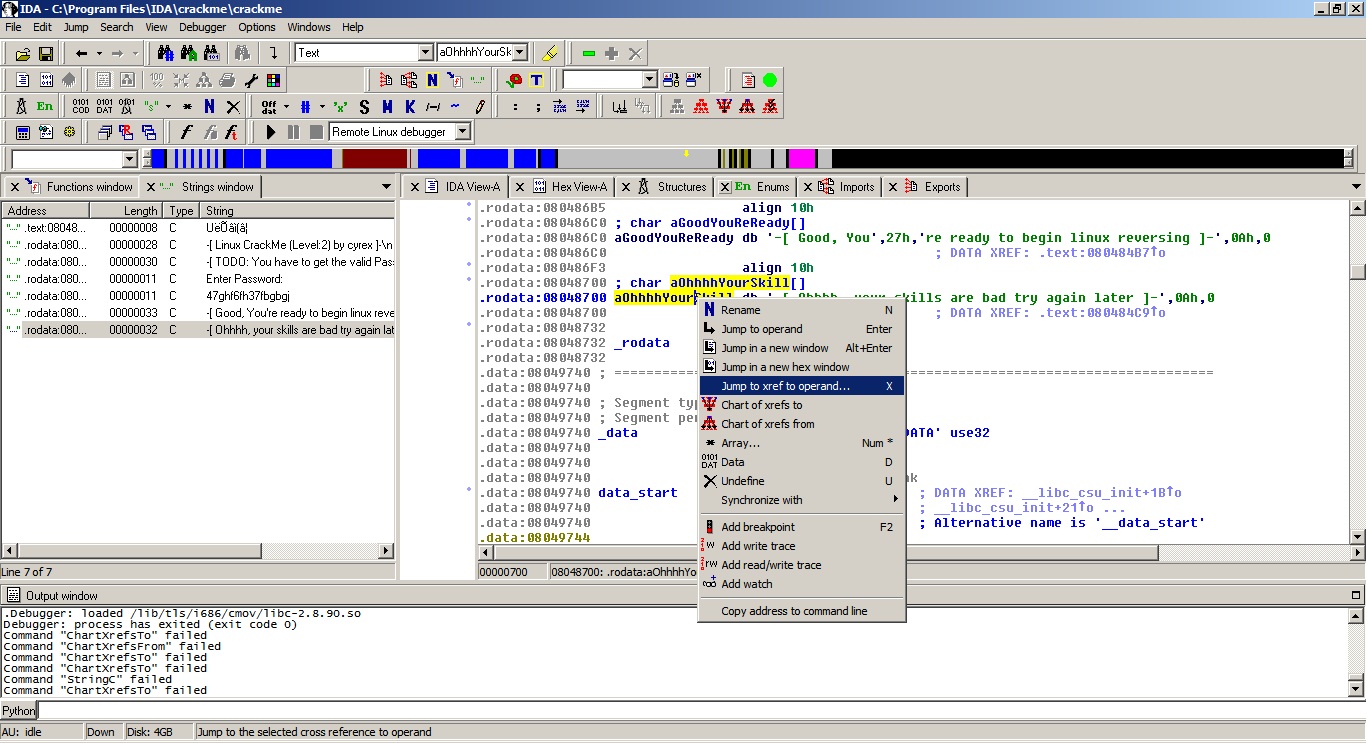Click the Python command line input field
Image resolution: width=1367 pixels, height=743 pixels.
[x=700, y=711]
